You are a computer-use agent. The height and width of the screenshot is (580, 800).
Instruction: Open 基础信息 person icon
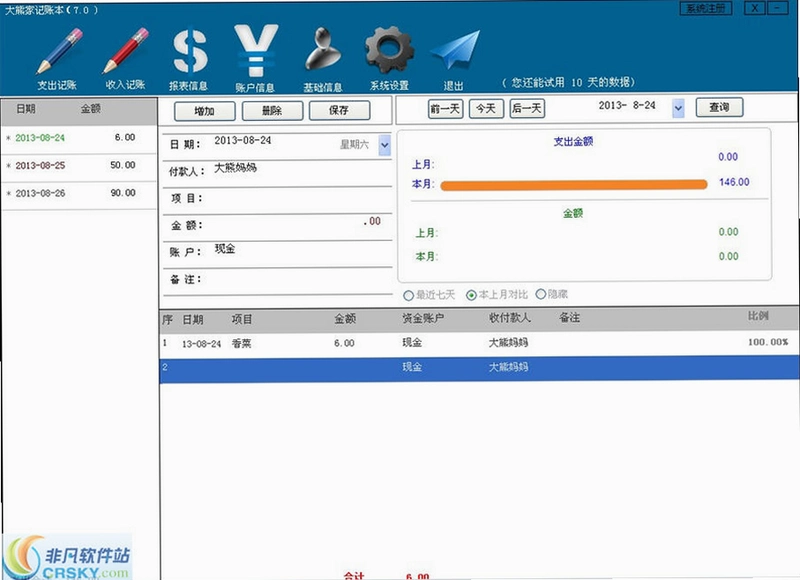(322, 50)
